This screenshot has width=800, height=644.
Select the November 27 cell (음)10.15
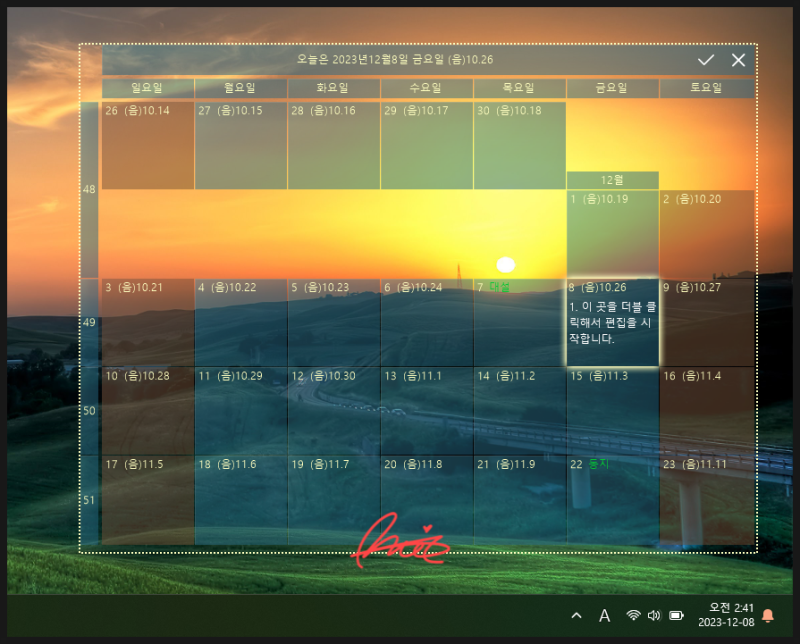coord(241,145)
